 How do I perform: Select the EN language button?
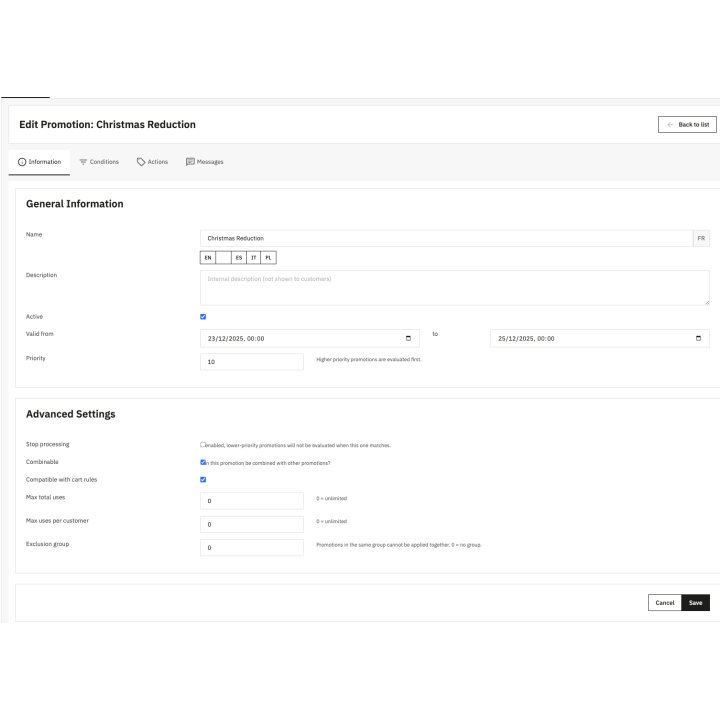click(x=208, y=257)
